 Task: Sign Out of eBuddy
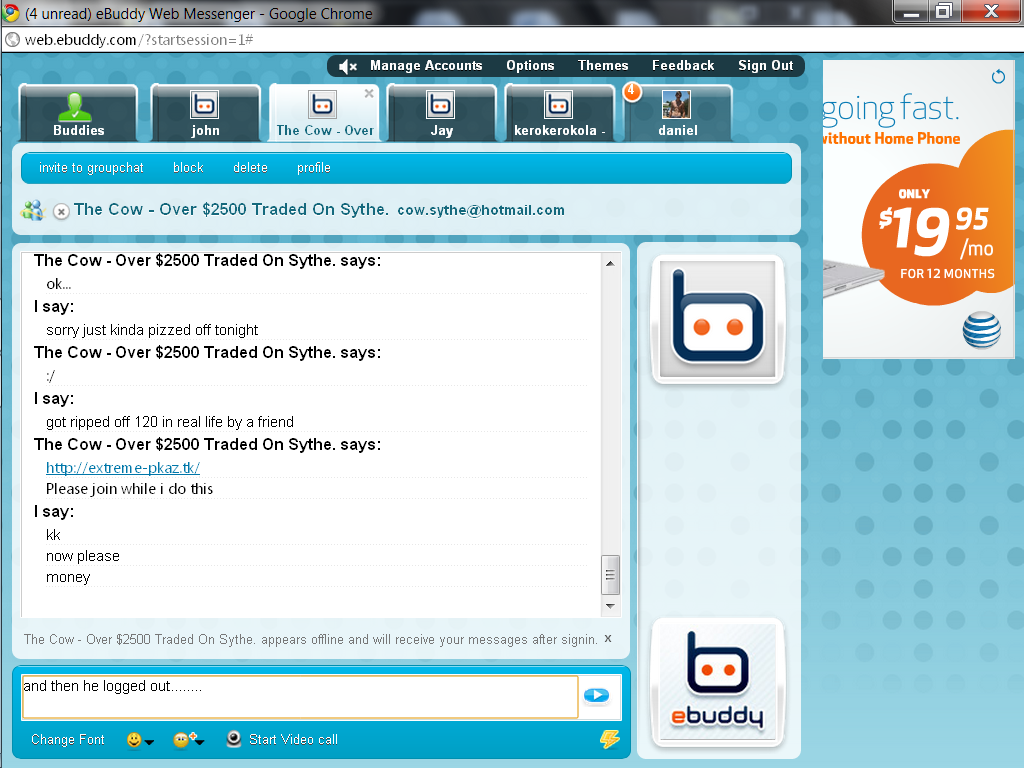(765, 65)
